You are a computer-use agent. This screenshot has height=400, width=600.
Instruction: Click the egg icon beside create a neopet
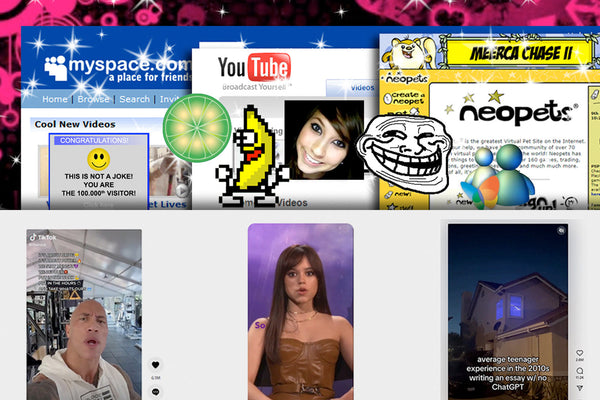click(x=387, y=98)
